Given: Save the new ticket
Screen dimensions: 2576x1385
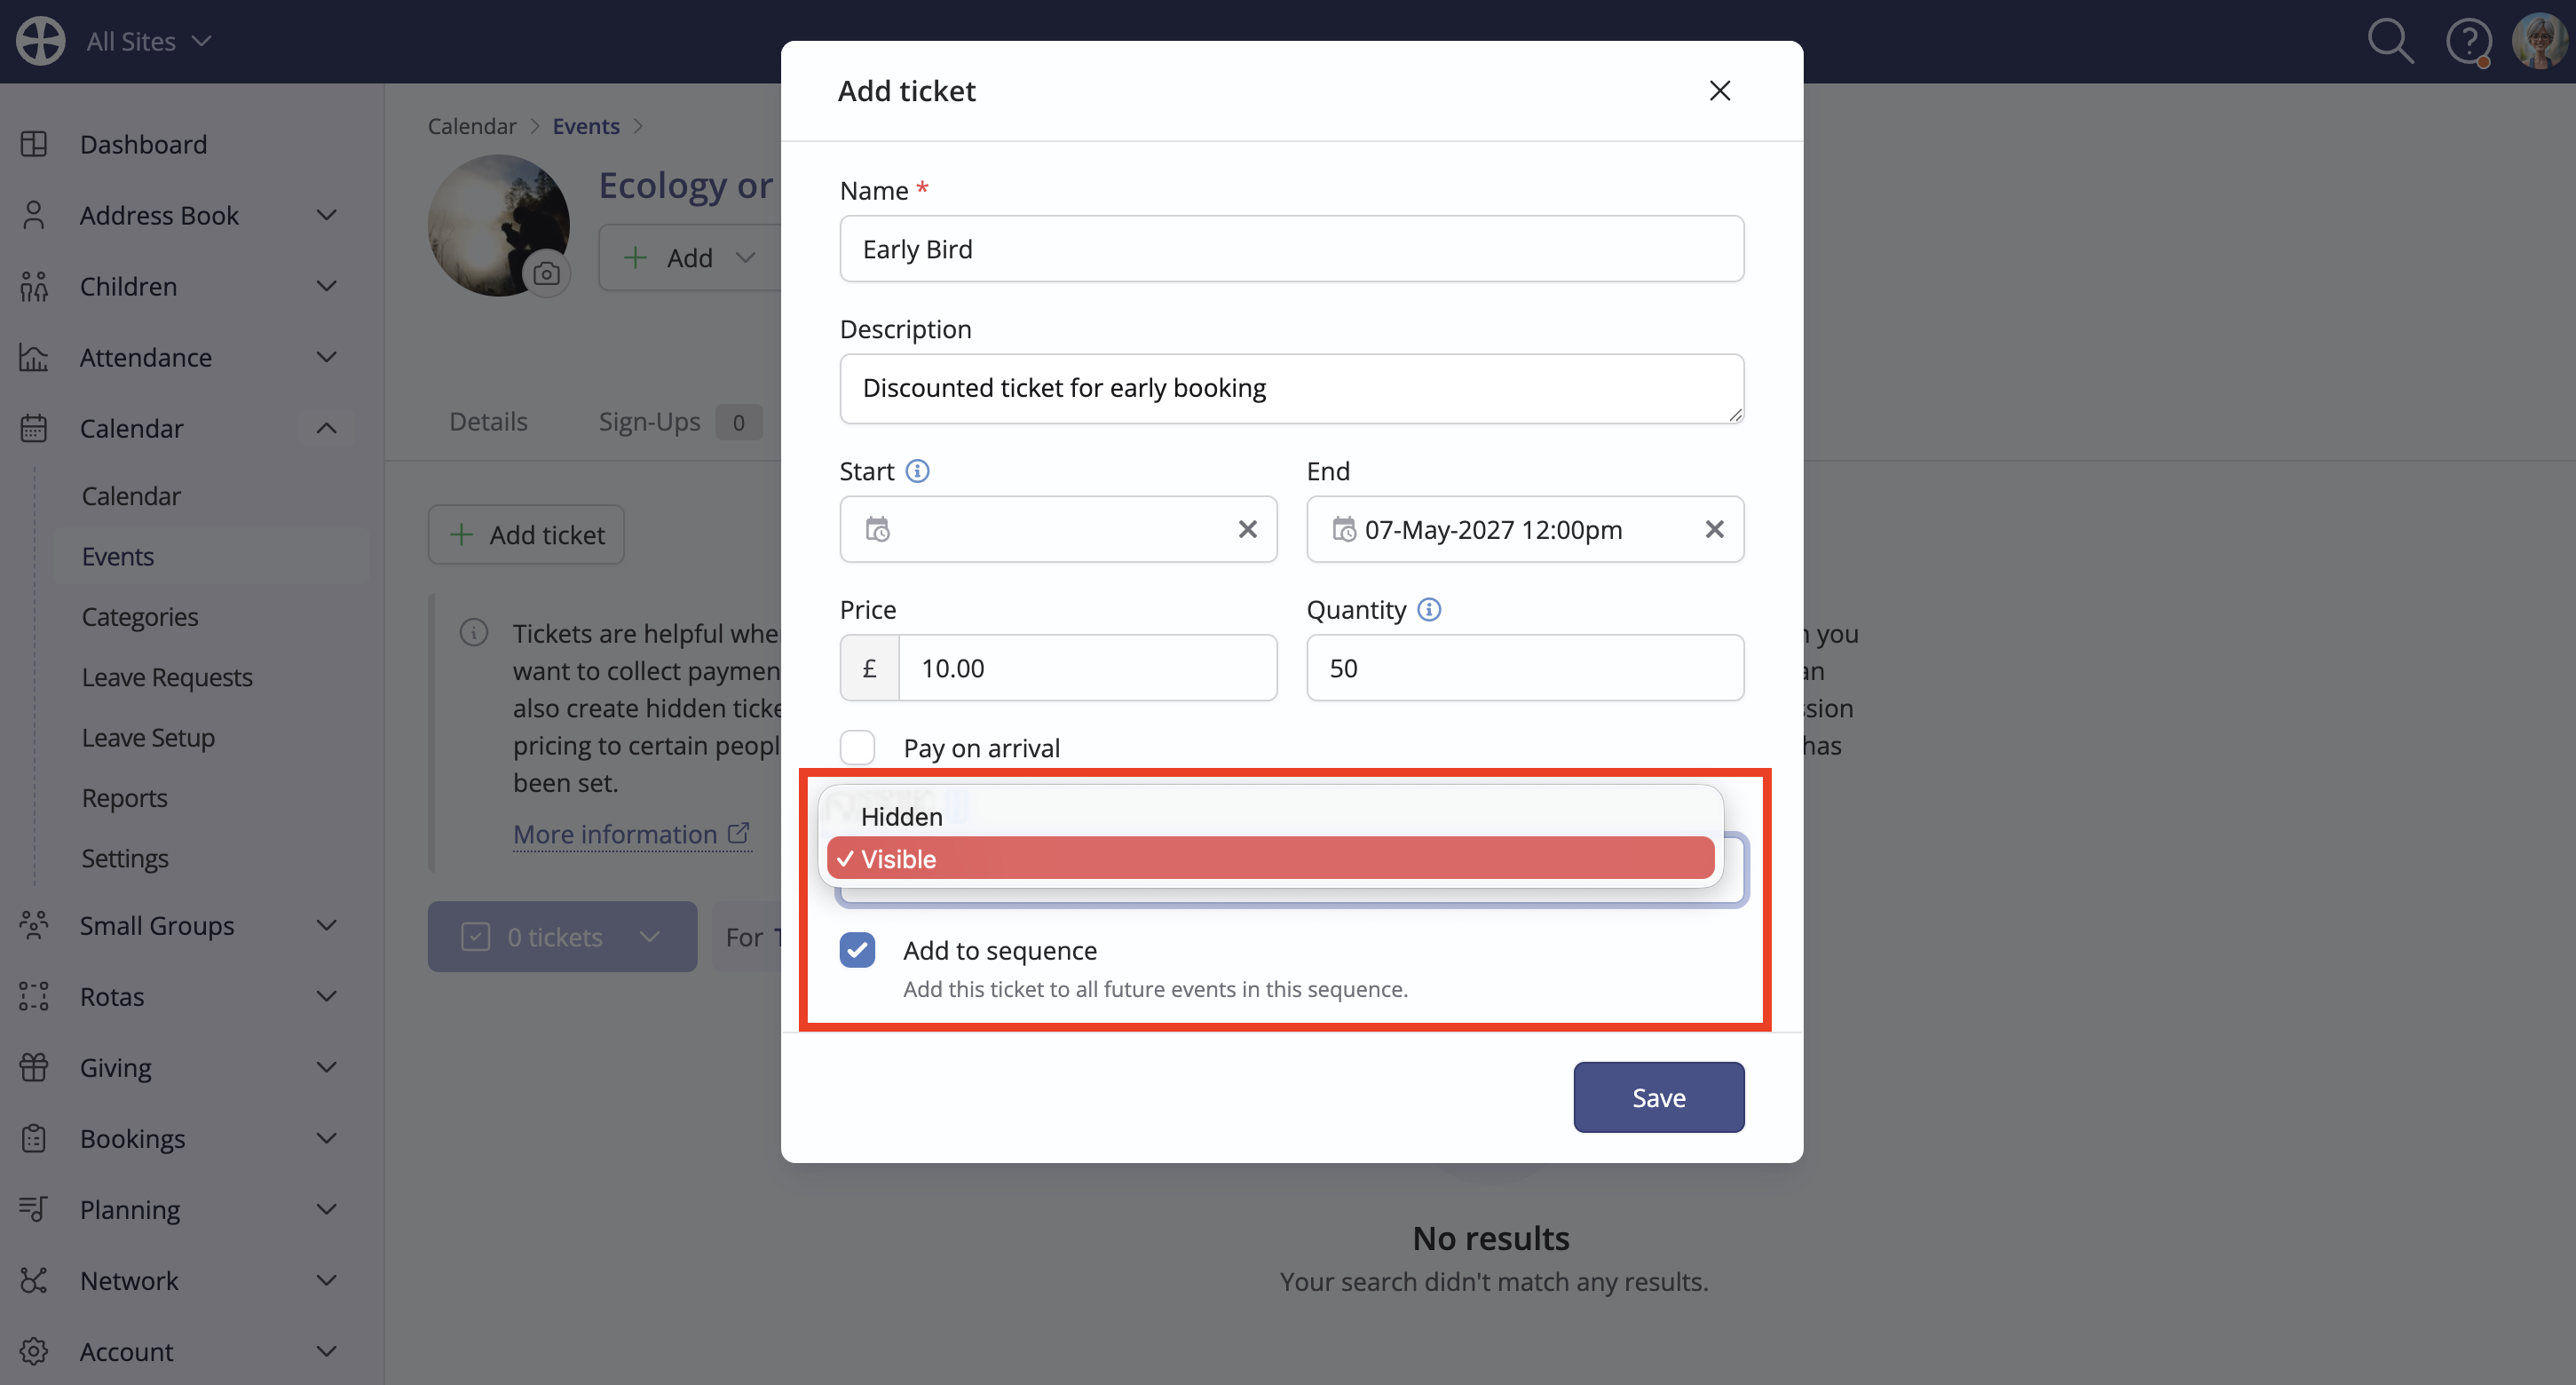Looking at the screenshot, I should point(1658,1097).
